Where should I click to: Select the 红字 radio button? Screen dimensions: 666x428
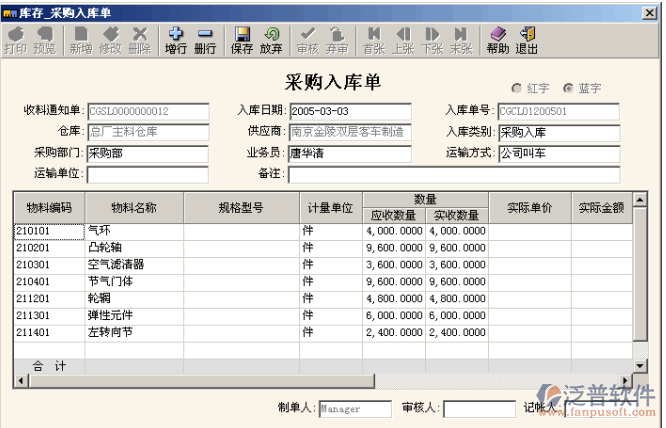pos(517,88)
